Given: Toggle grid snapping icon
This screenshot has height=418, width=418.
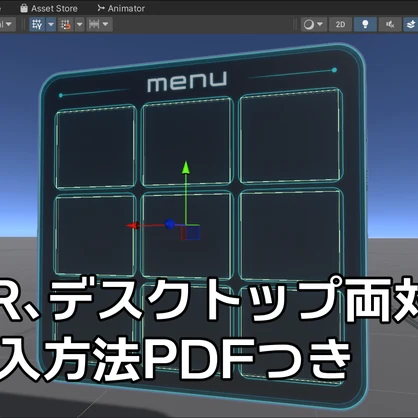Looking at the screenshot, I should [x=37, y=24].
